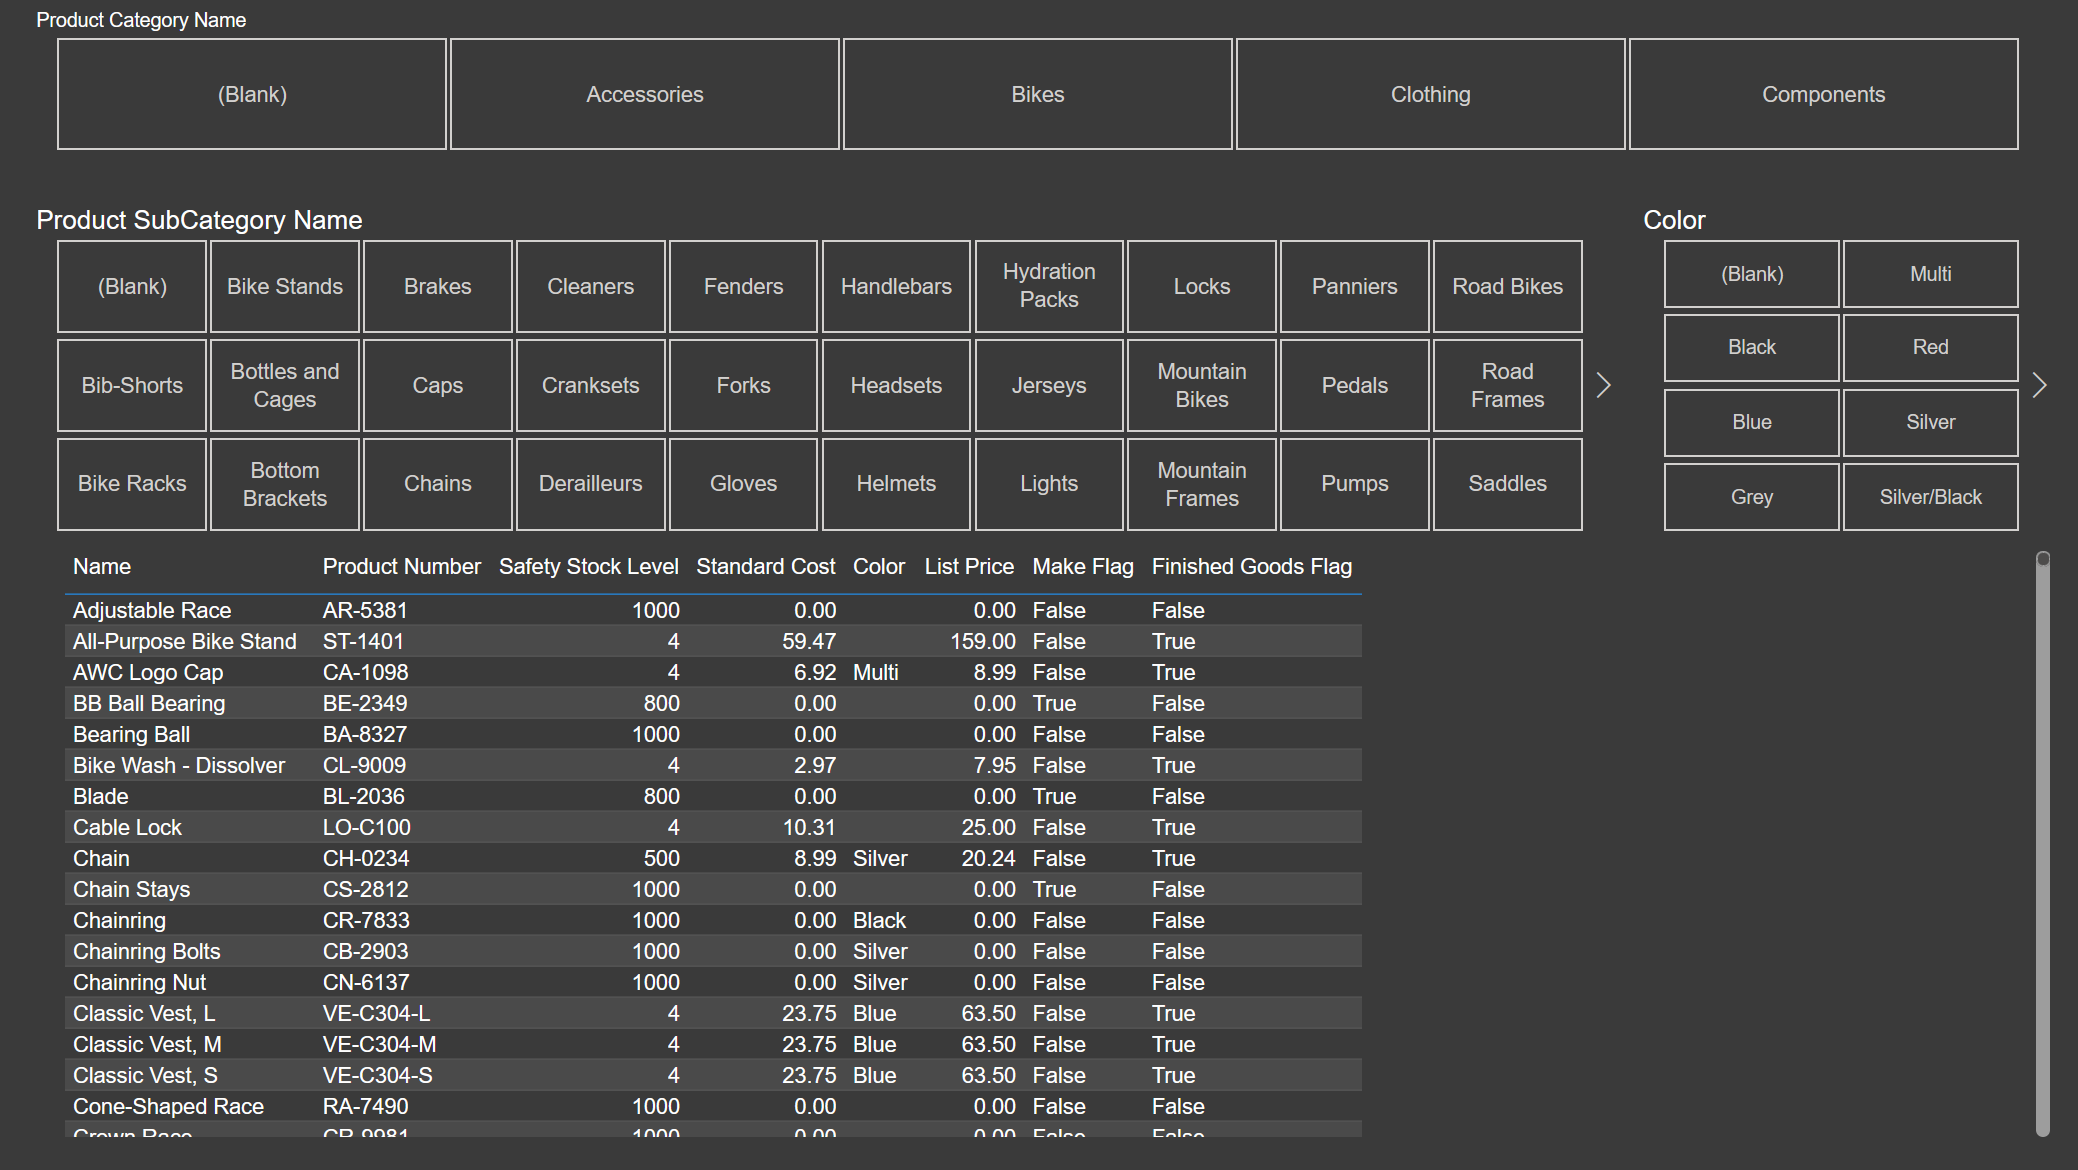This screenshot has height=1170, width=2078.
Task: Select the Silver color tile
Action: tap(1931, 422)
